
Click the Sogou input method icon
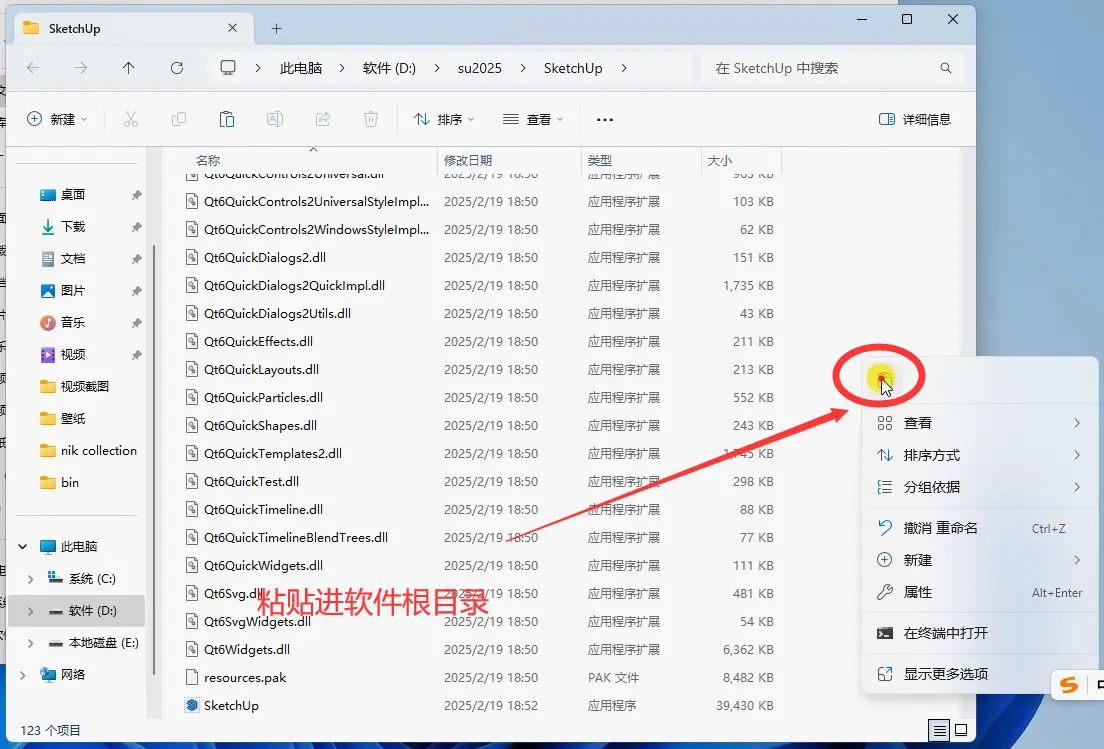pyautogui.click(x=1069, y=685)
